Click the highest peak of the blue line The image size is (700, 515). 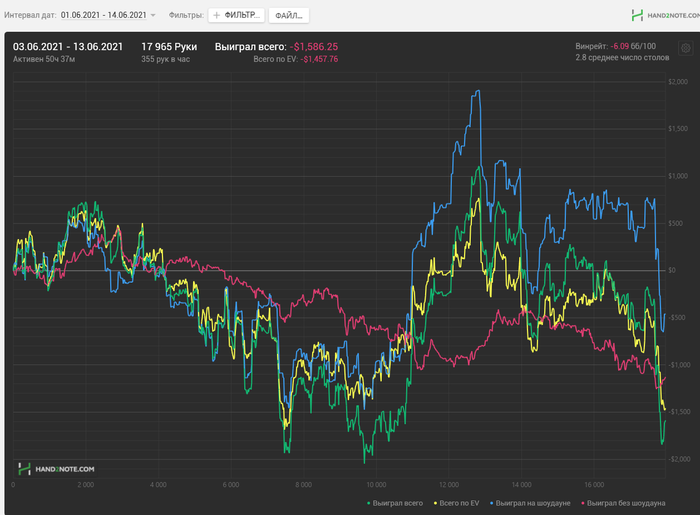tap(478, 92)
